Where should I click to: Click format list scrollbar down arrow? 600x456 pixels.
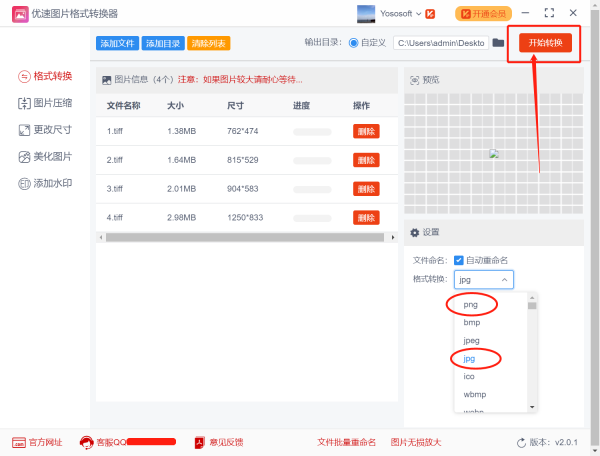532,407
